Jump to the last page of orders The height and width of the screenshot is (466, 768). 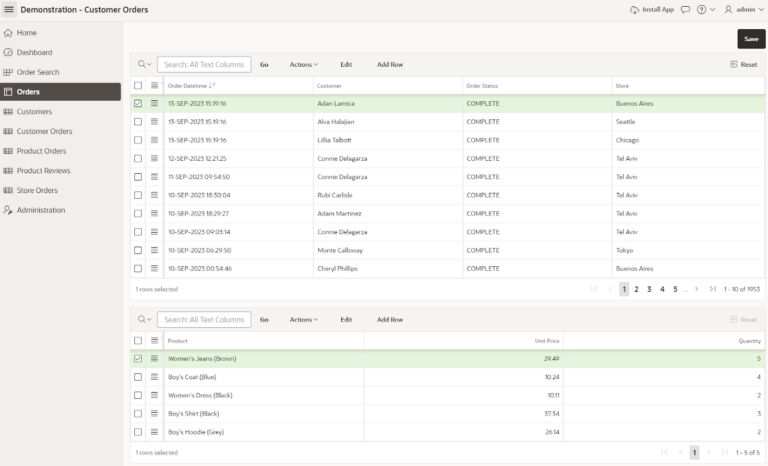712,289
